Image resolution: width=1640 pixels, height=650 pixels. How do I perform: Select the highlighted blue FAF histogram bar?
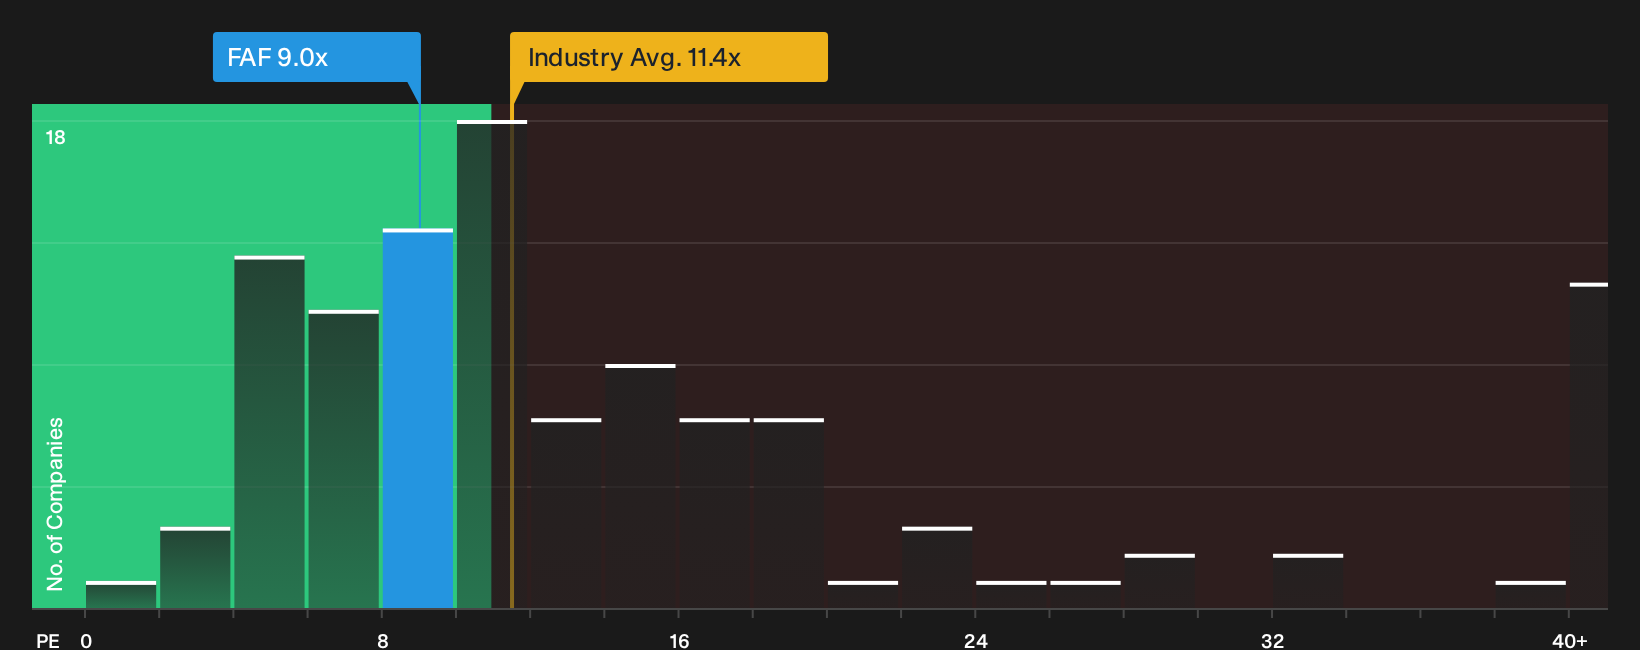point(418,419)
